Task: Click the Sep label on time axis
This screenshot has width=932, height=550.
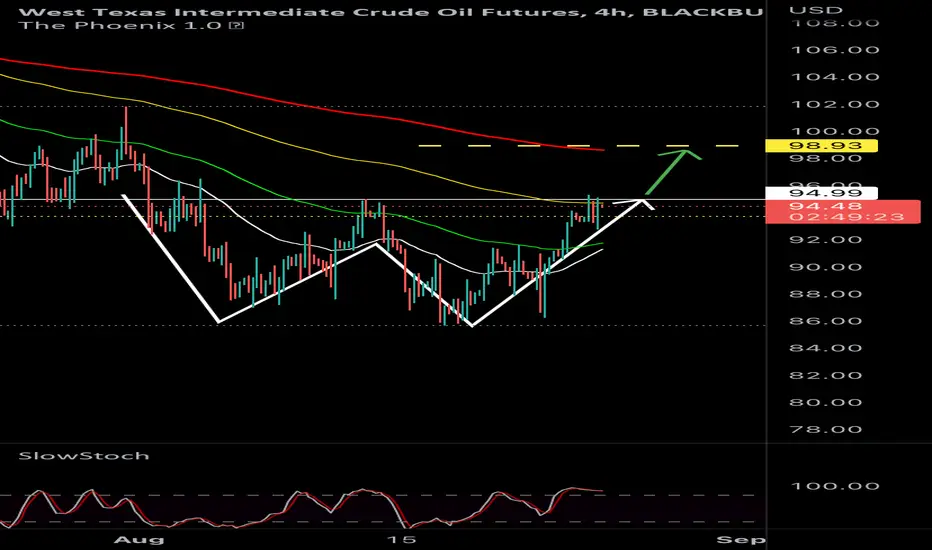Action: coord(741,540)
